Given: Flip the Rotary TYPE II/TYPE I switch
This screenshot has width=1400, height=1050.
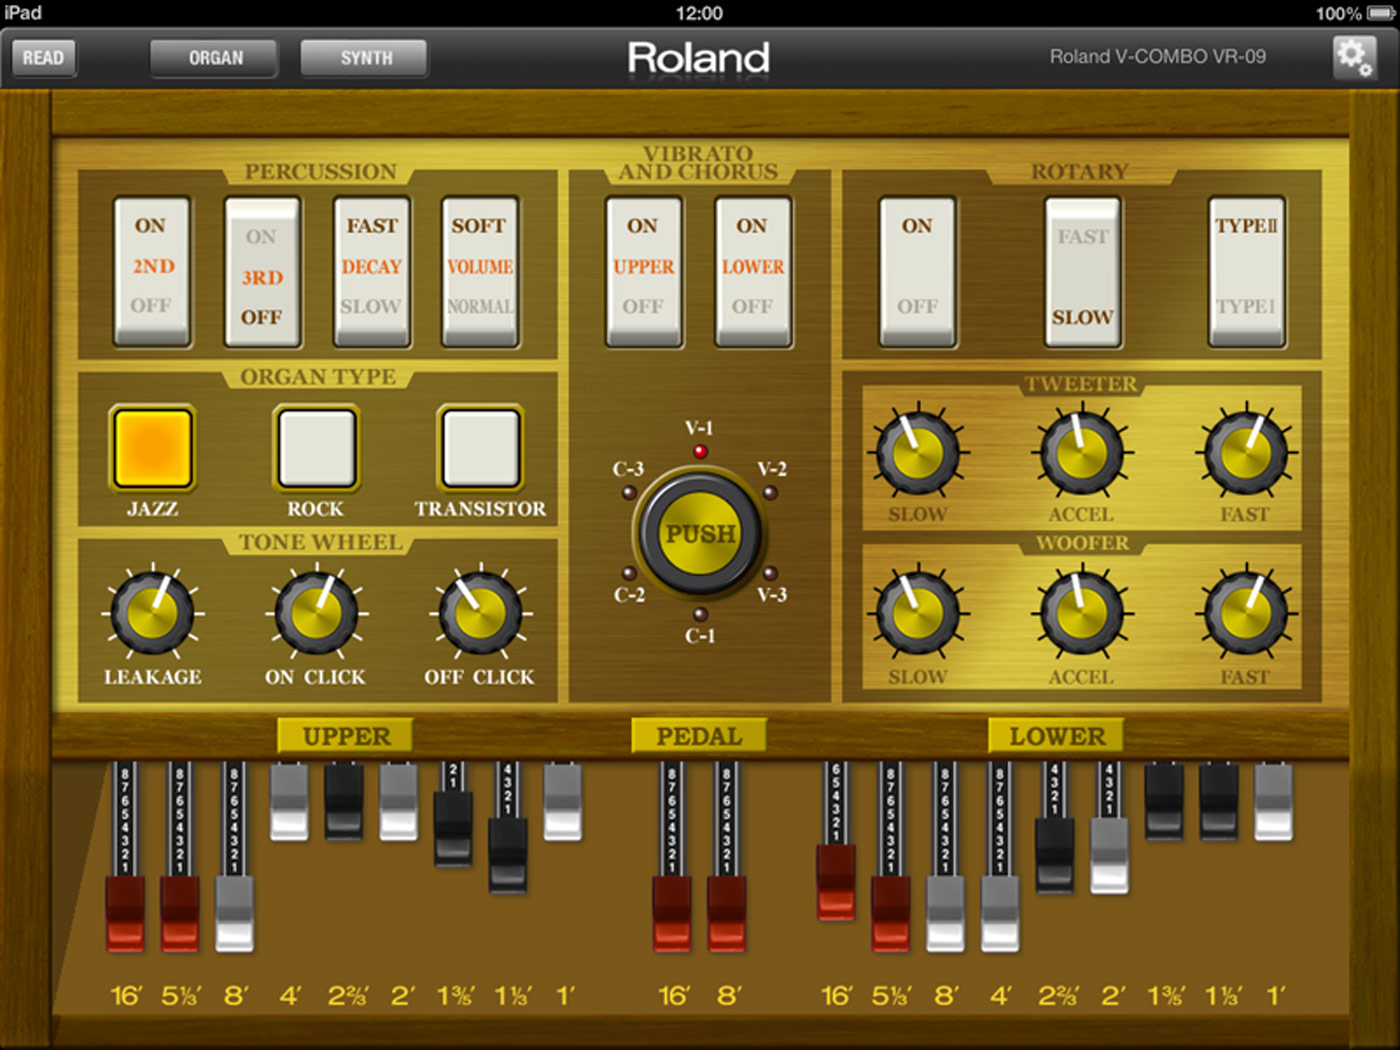Looking at the screenshot, I should [1246, 271].
